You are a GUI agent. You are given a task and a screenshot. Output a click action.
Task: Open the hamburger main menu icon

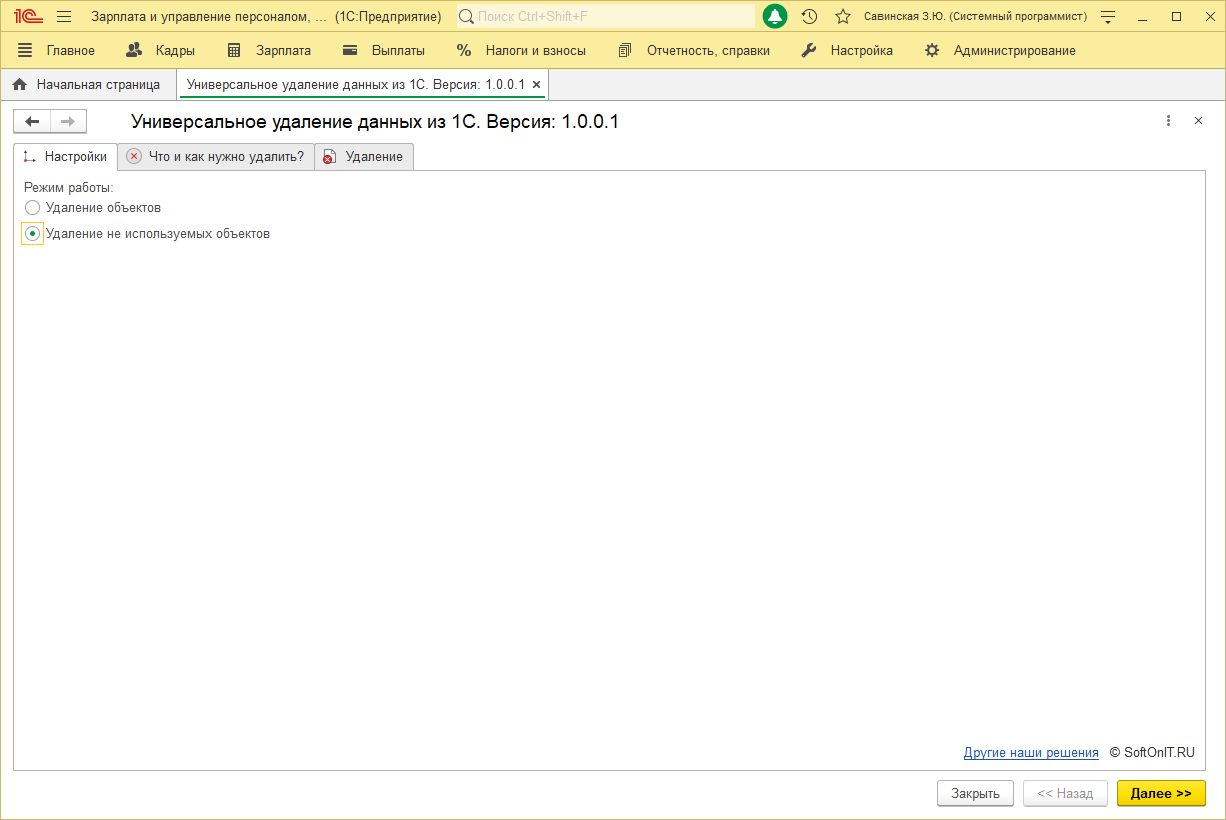point(64,16)
